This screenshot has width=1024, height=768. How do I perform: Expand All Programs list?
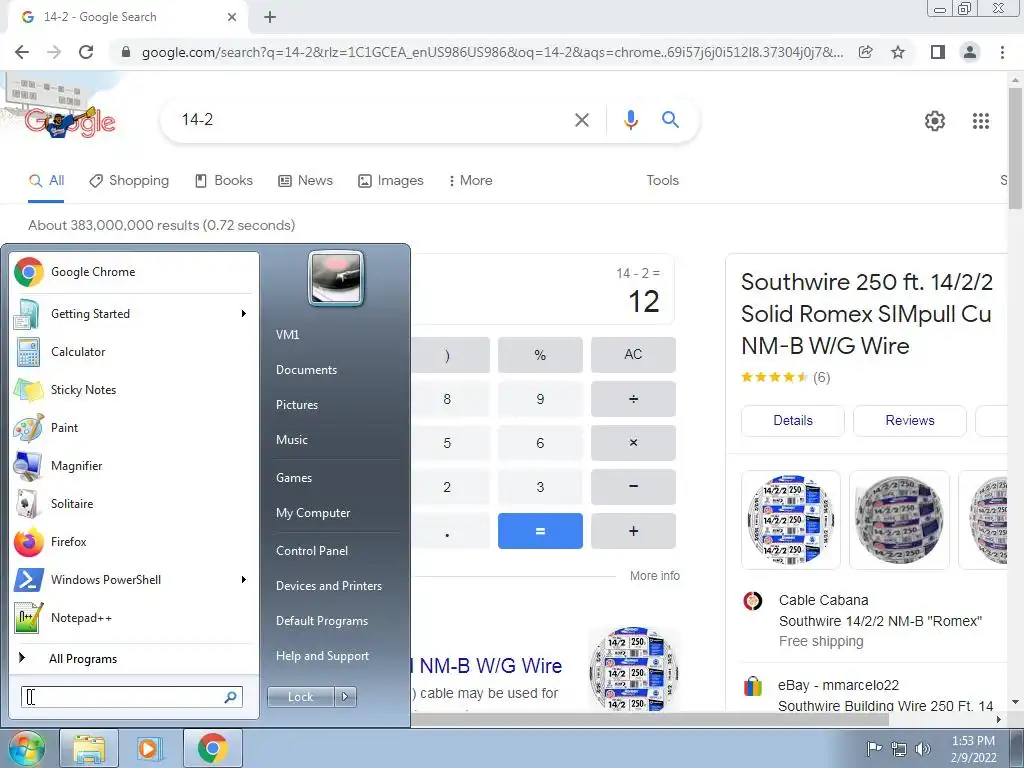(x=134, y=658)
